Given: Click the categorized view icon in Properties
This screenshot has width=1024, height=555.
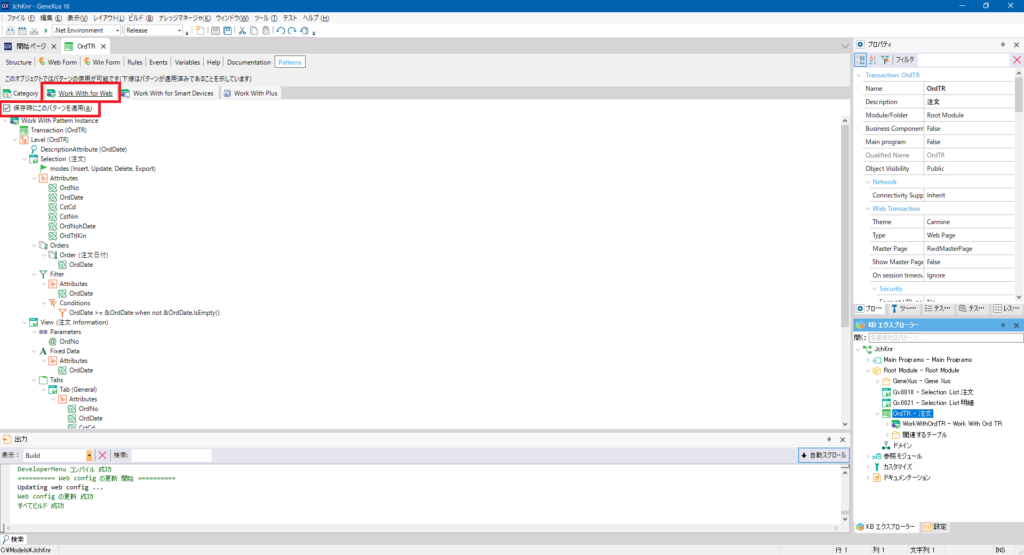Looking at the screenshot, I should pyautogui.click(x=861, y=60).
